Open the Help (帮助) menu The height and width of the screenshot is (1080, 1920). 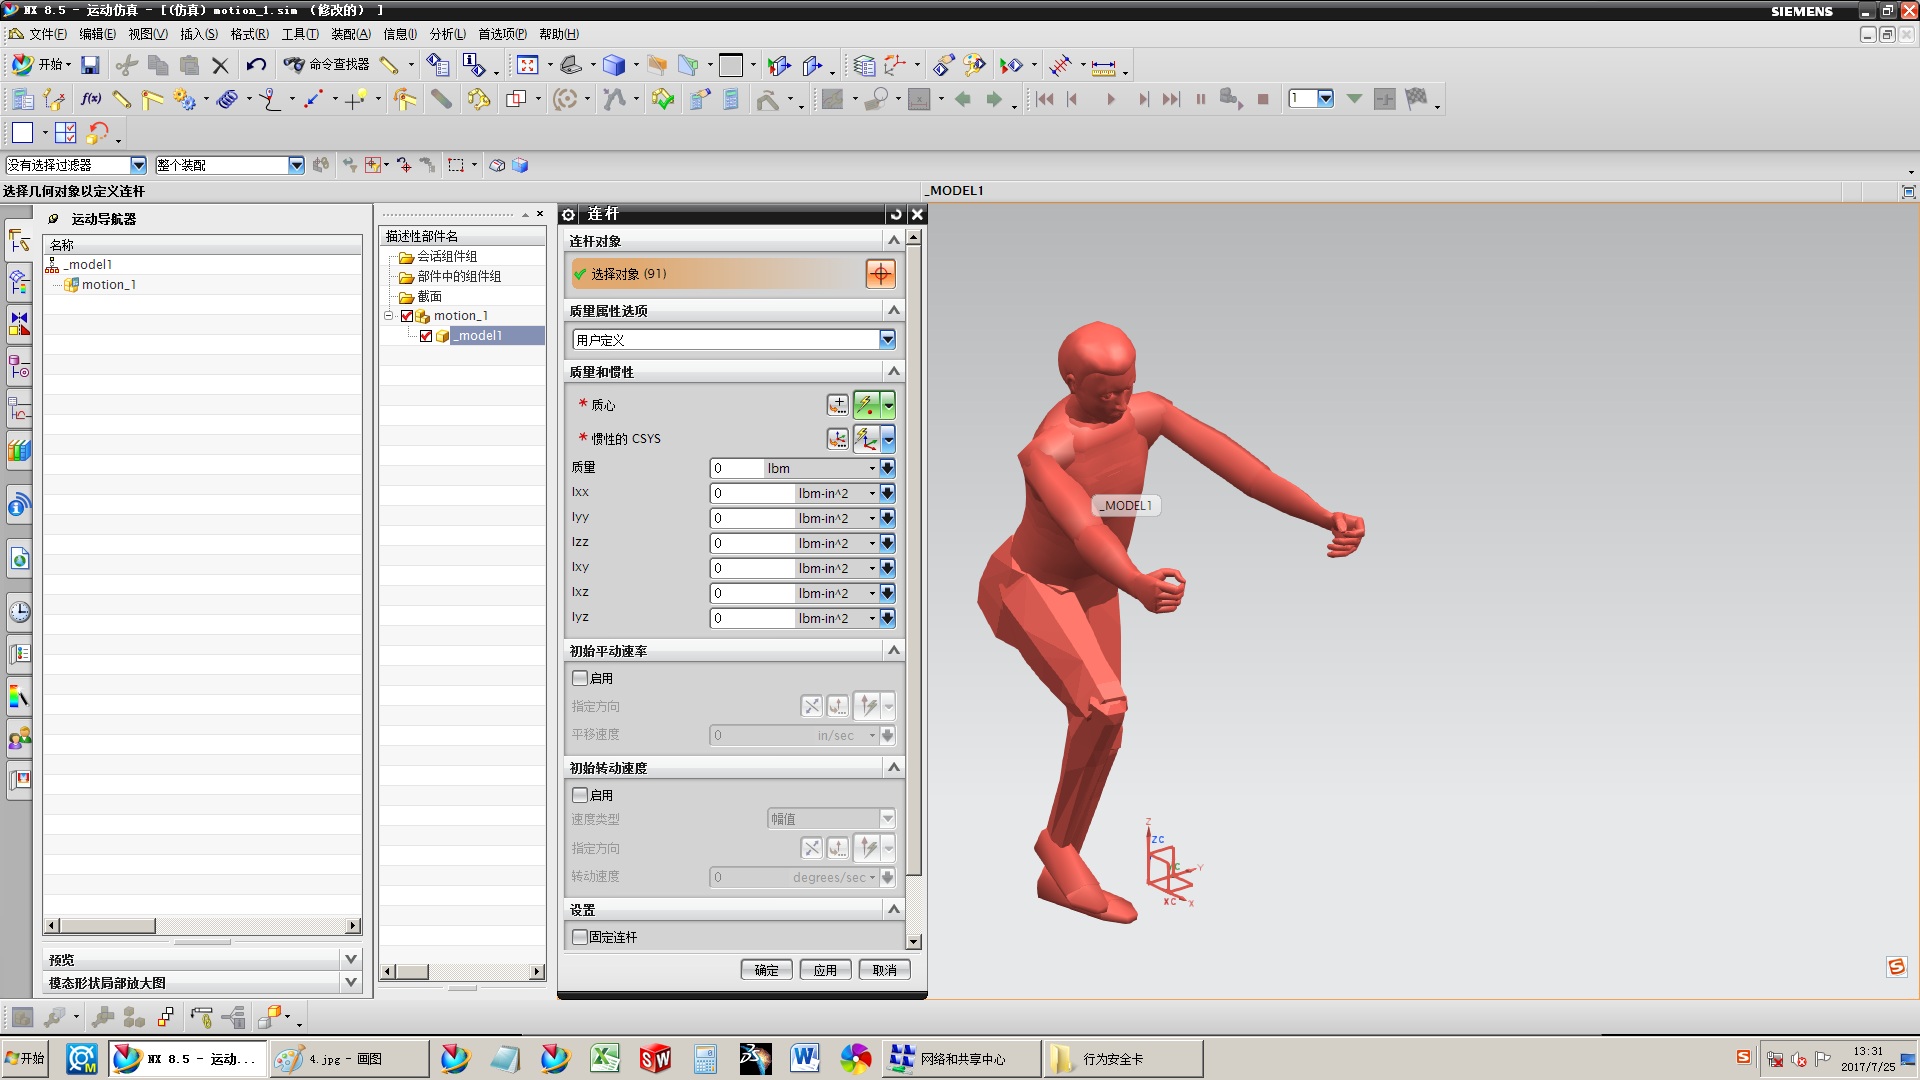(x=558, y=34)
